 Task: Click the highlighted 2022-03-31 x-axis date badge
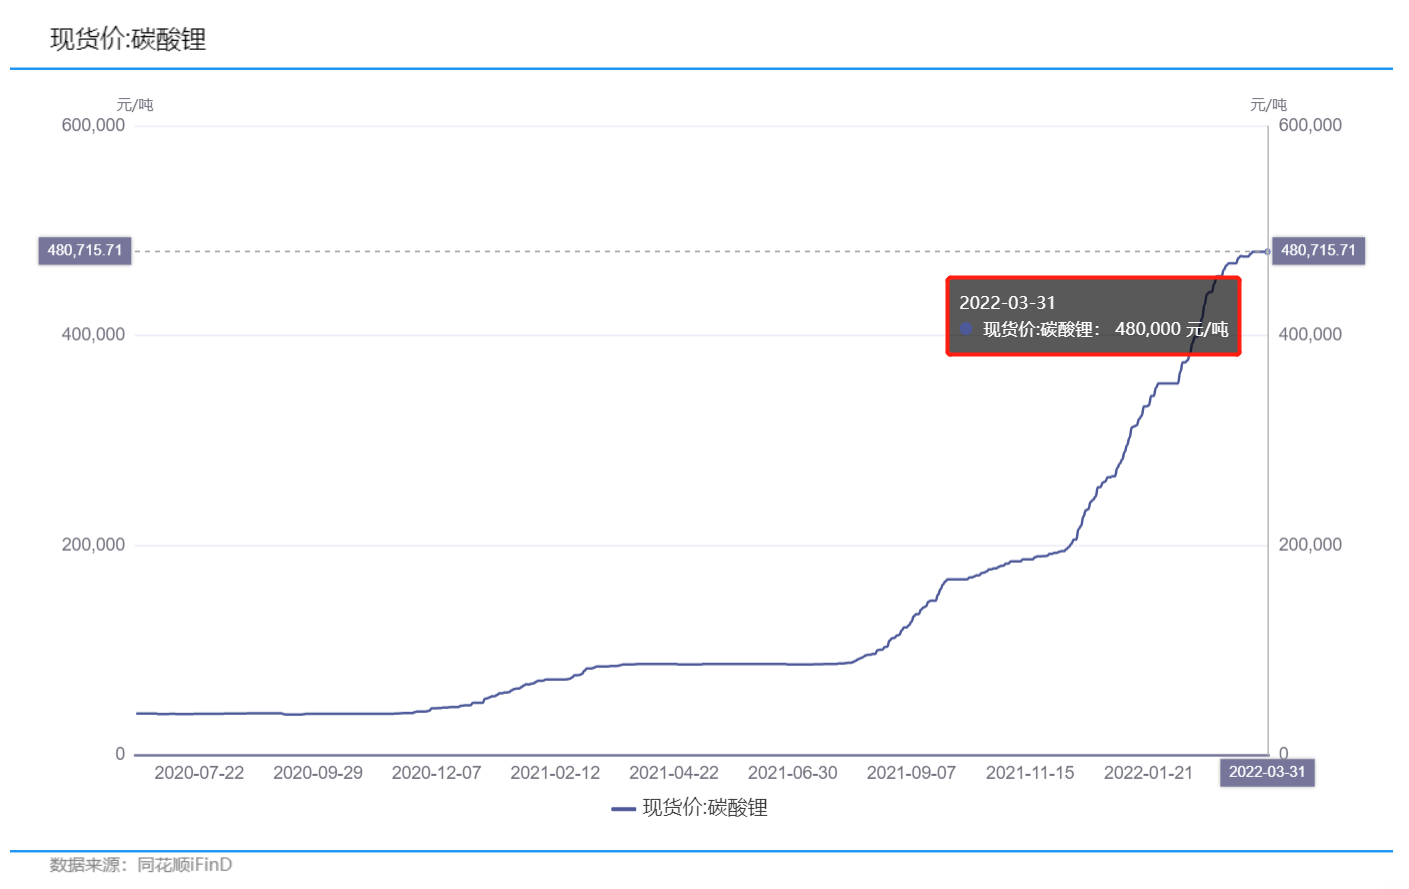tap(1266, 772)
